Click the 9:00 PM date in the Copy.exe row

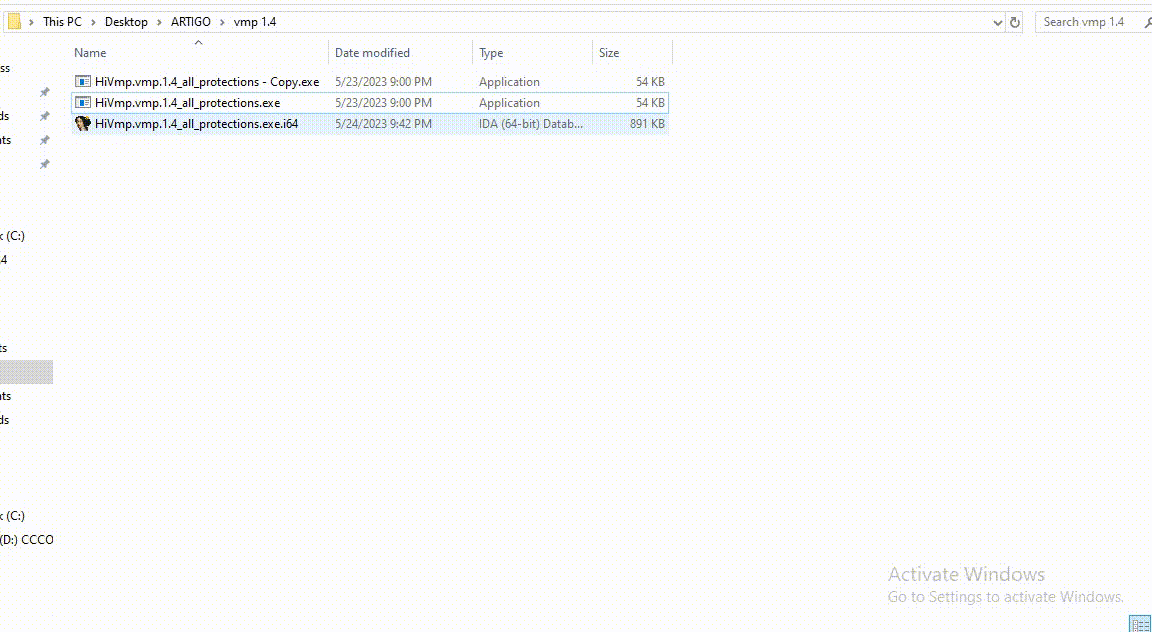(384, 82)
